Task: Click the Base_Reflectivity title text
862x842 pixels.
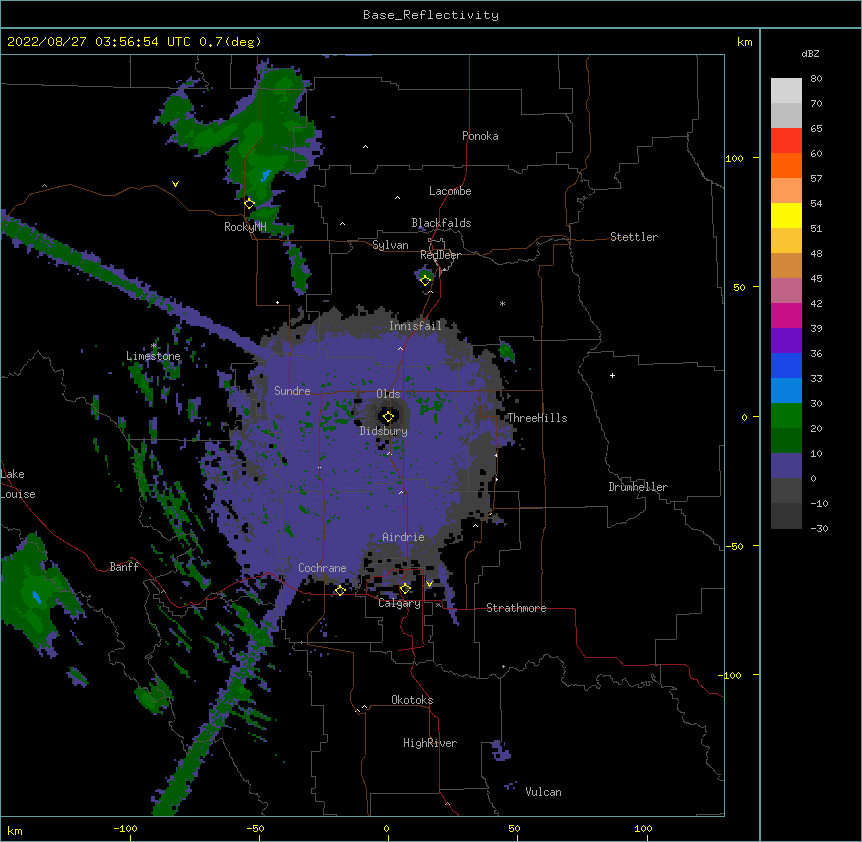Action: click(x=431, y=15)
